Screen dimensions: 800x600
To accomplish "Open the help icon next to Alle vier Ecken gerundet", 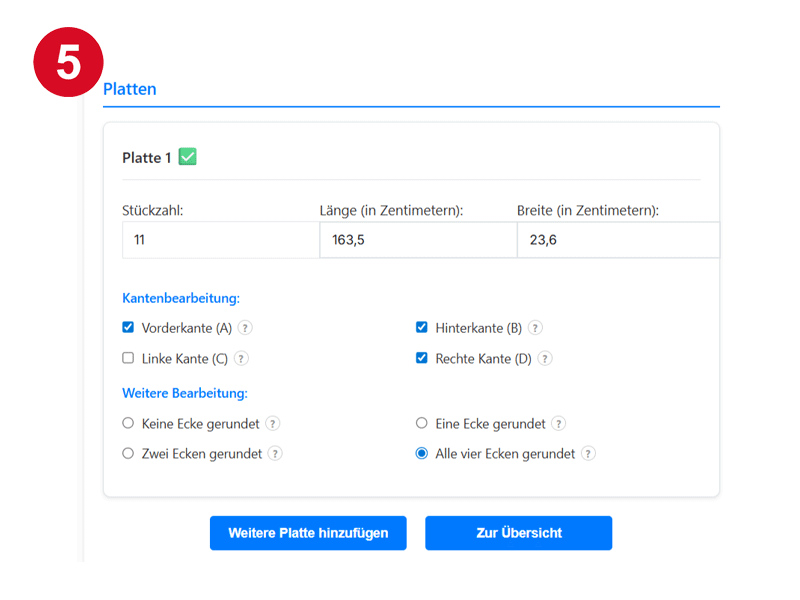I will (x=588, y=453).
